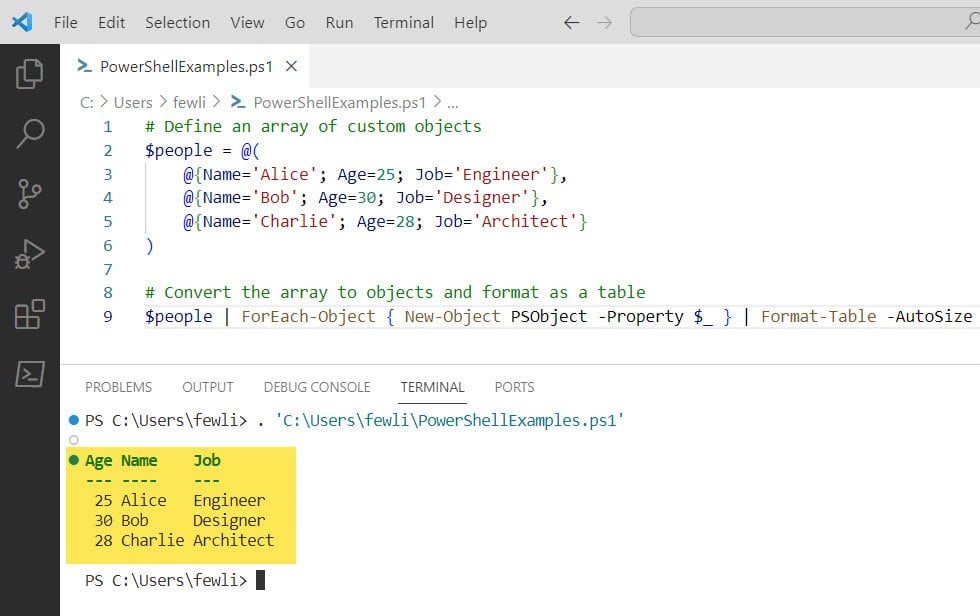
Task: Expand the trailing breadcrumb ellipsis
Action: click(452, 102)
